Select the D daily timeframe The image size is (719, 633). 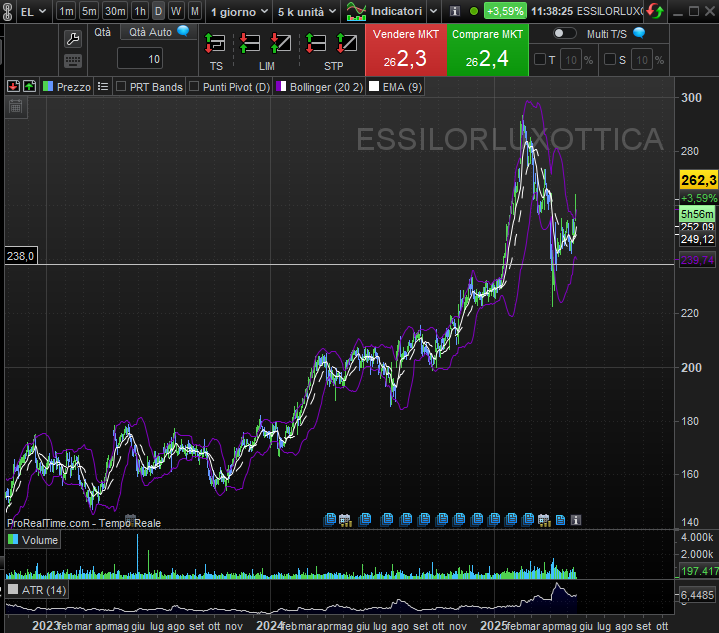tap(158, 11)
